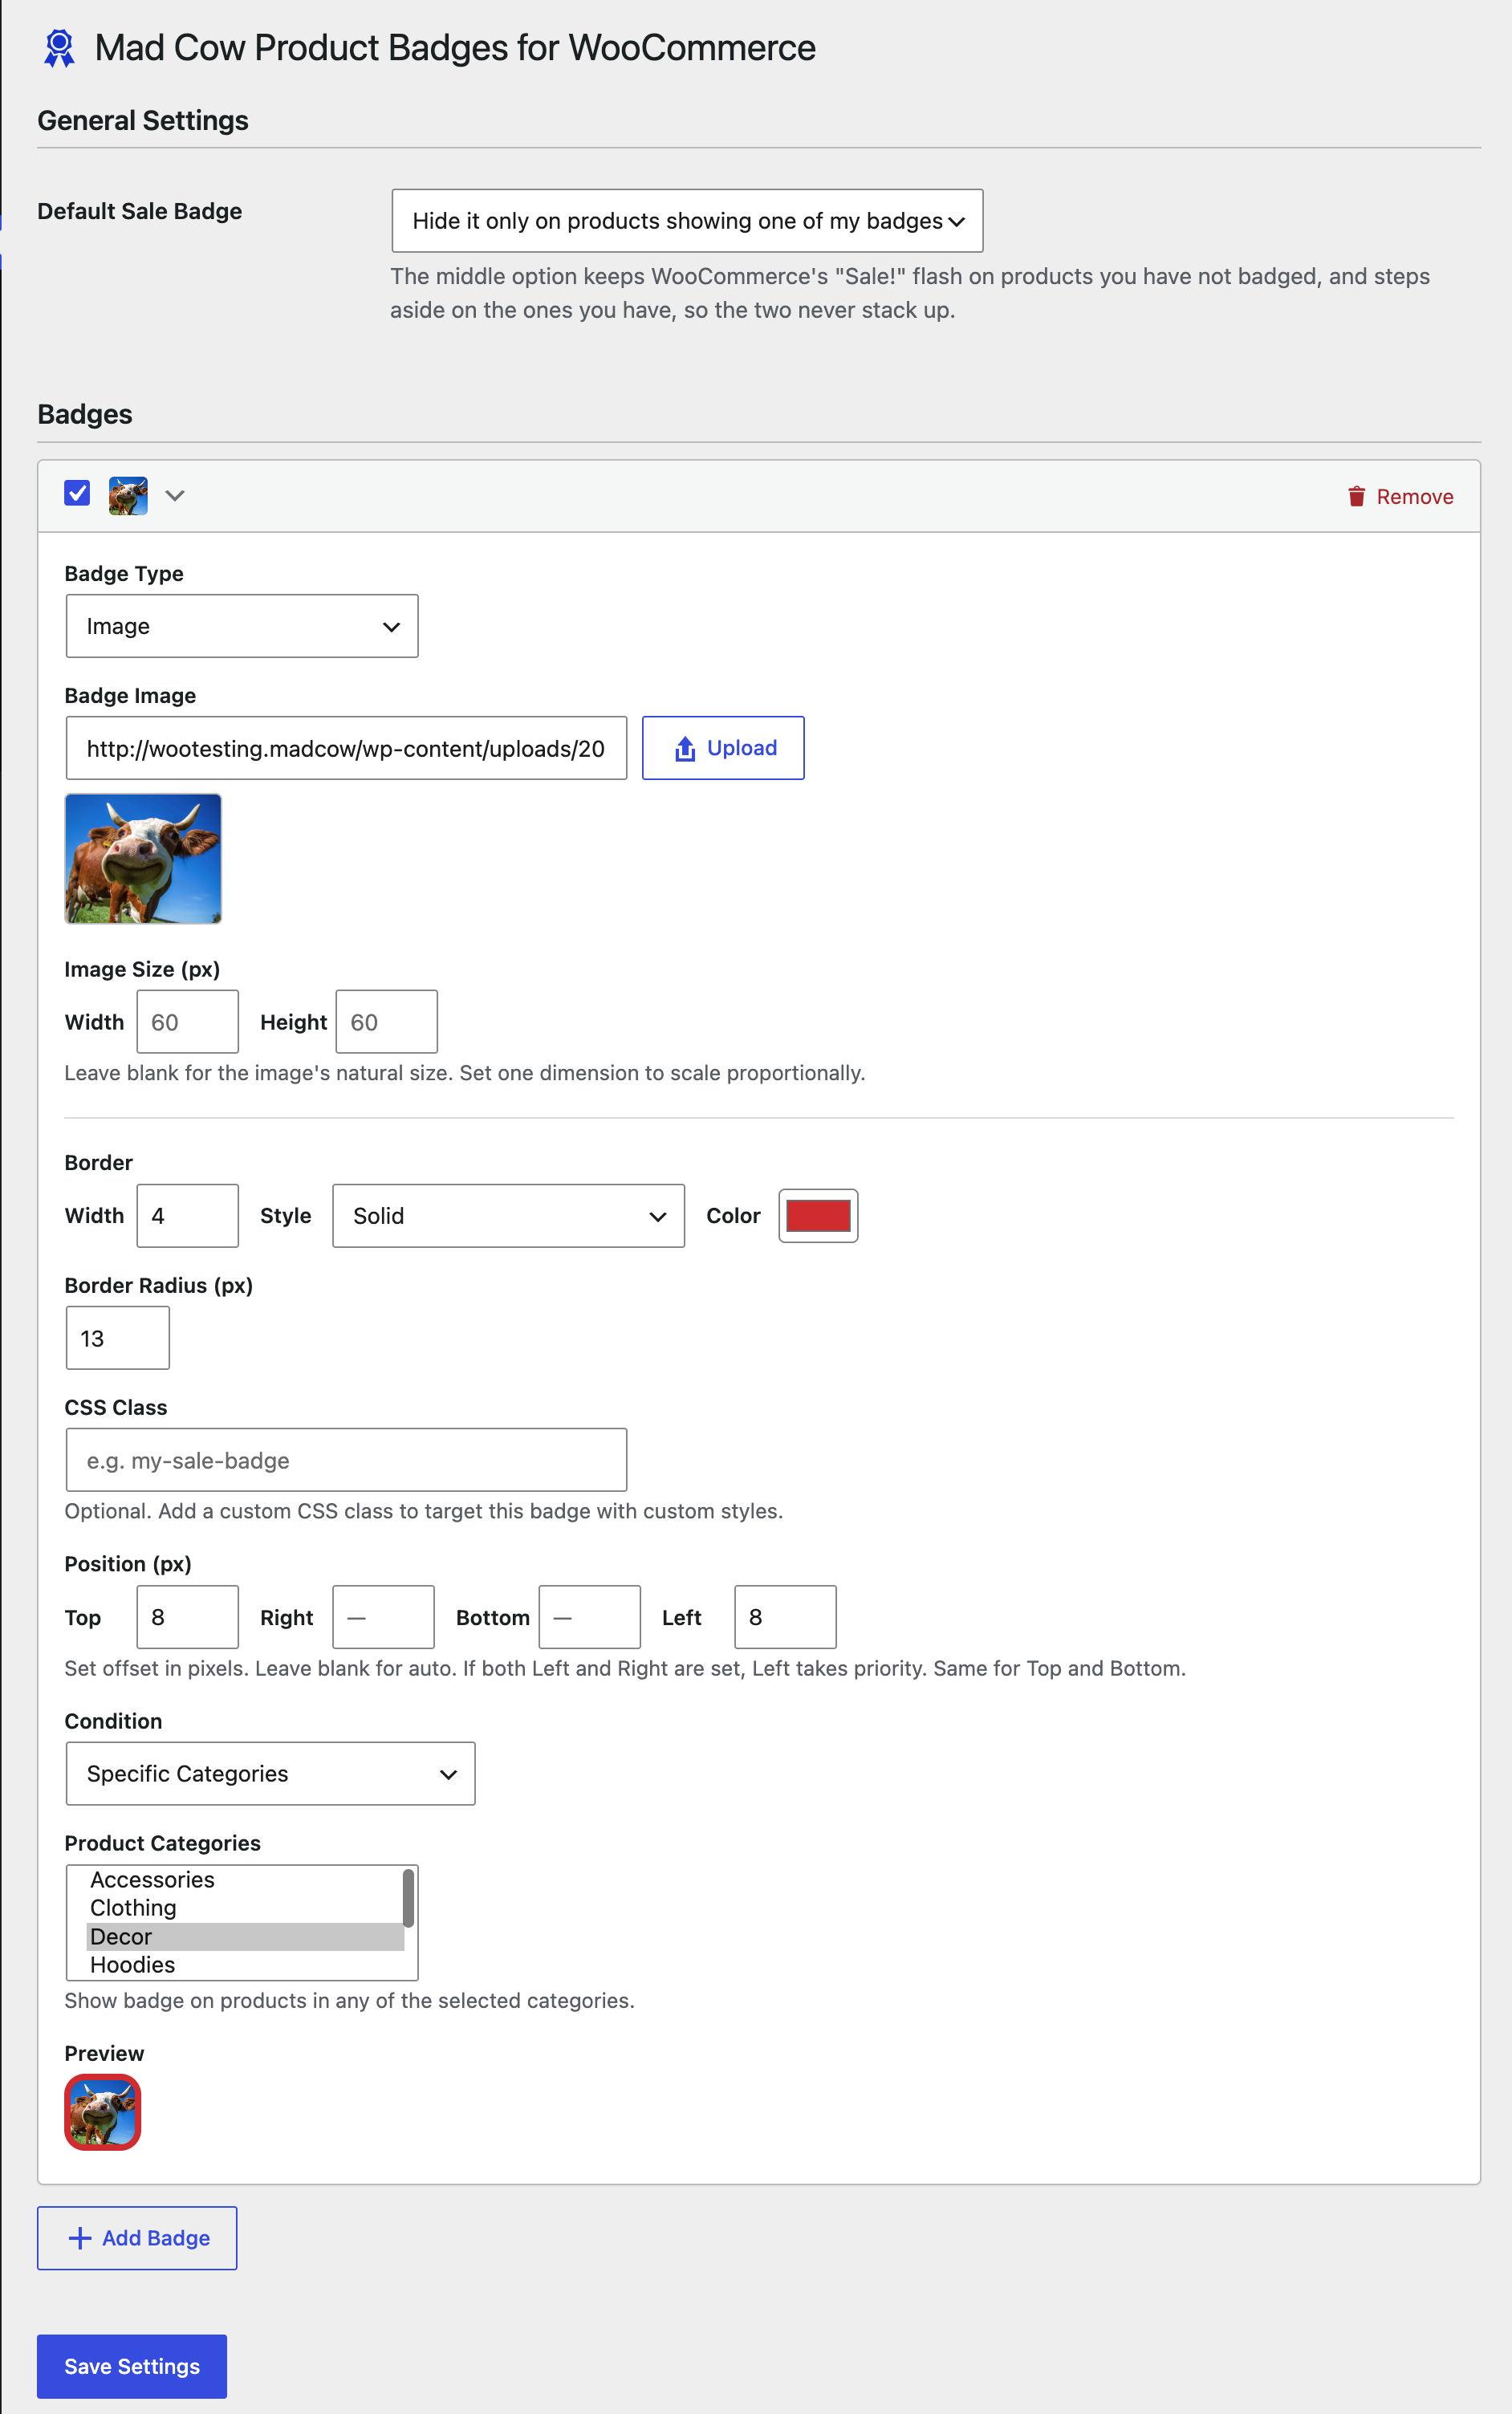Open the Default Sale Badge dropdown
Viewport: 1512px width, 2414px height.
click(x=687, y=221)
